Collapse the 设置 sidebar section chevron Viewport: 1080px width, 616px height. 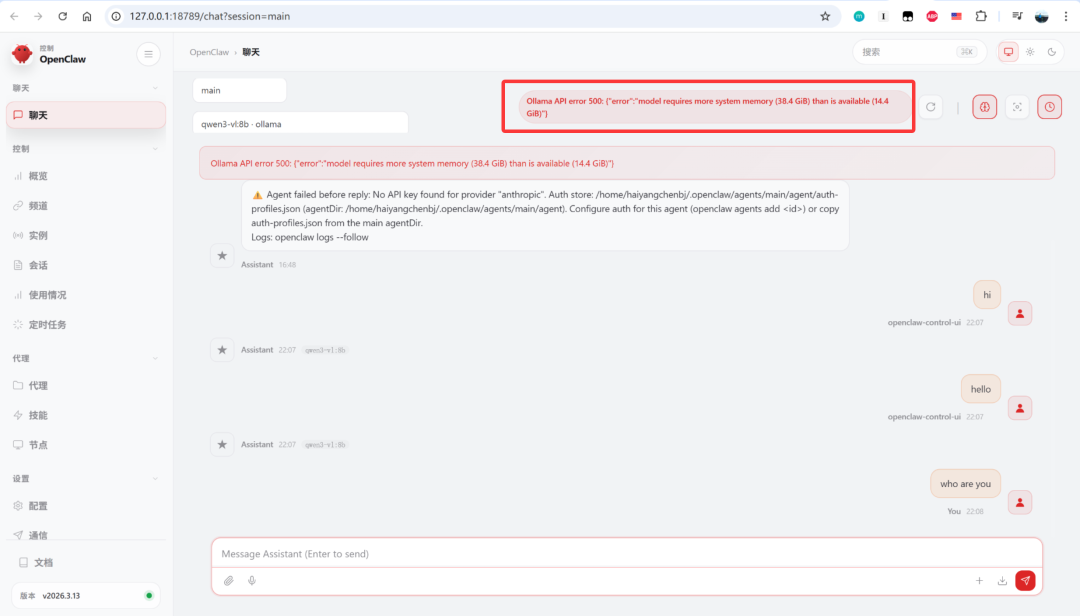point(155,479)
